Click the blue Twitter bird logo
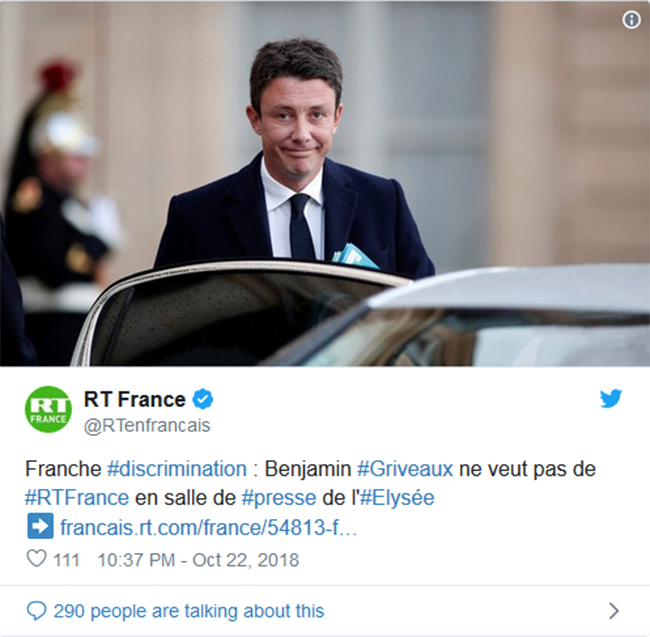This screenshot has width=650, height=637. click(611, 398)
